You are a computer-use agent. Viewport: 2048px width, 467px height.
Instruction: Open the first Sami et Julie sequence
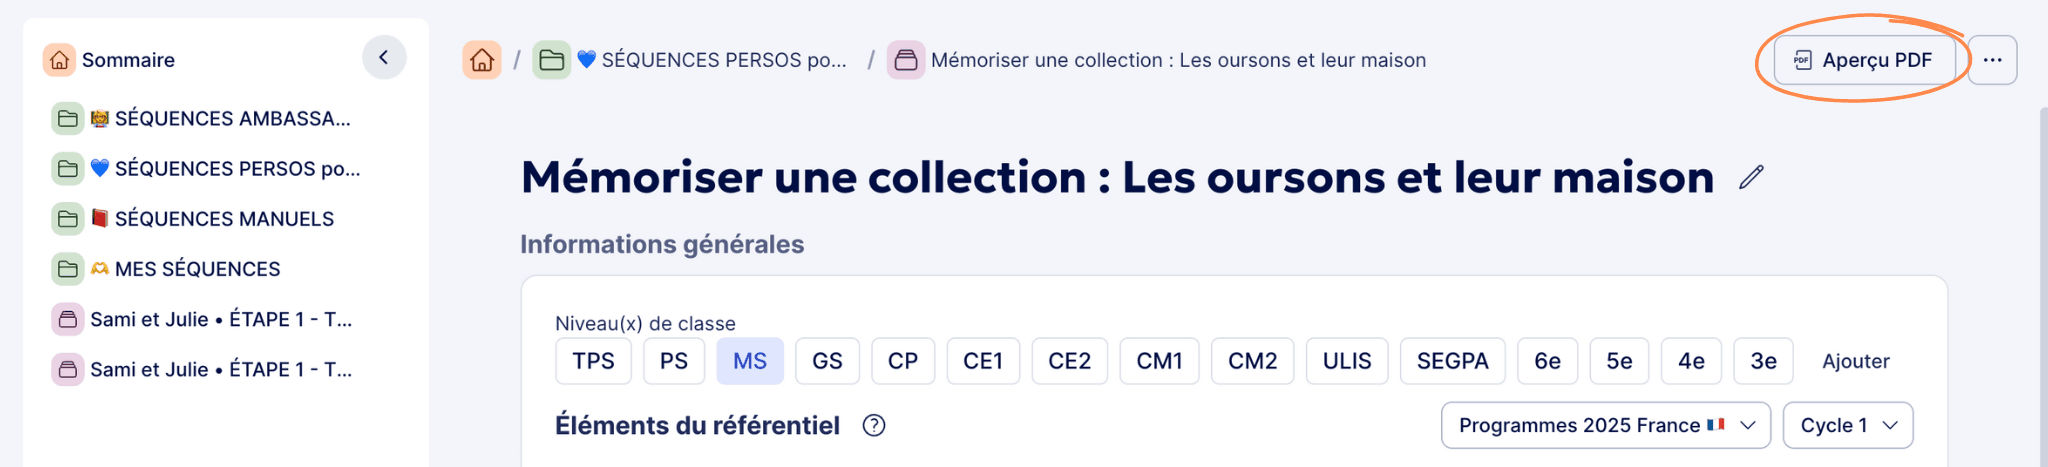tap(220, 320)
